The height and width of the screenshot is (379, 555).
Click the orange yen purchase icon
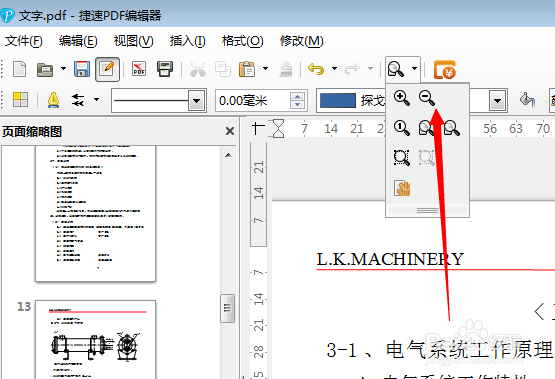point(445,69)
